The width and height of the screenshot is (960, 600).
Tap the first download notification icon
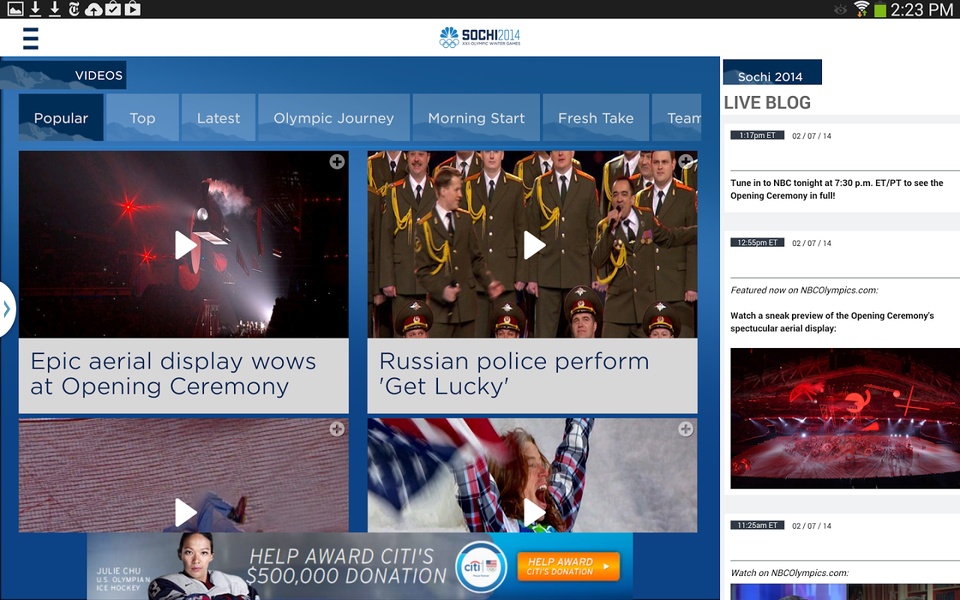tap(36, 9)
